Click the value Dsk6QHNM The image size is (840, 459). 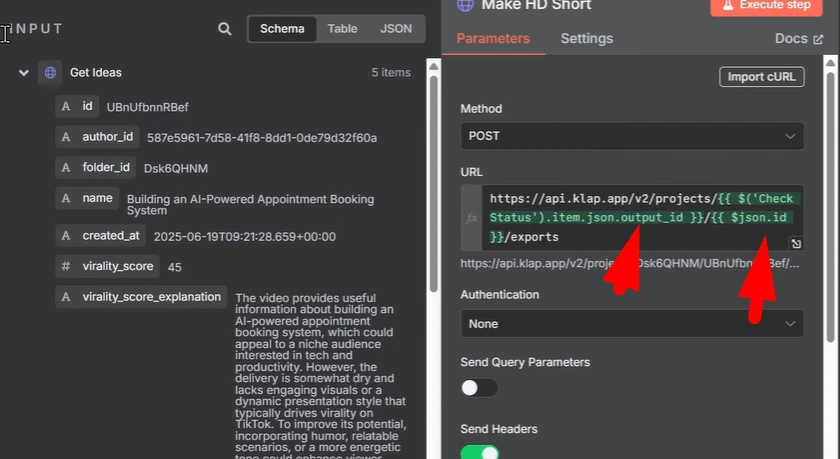(176, 169)
